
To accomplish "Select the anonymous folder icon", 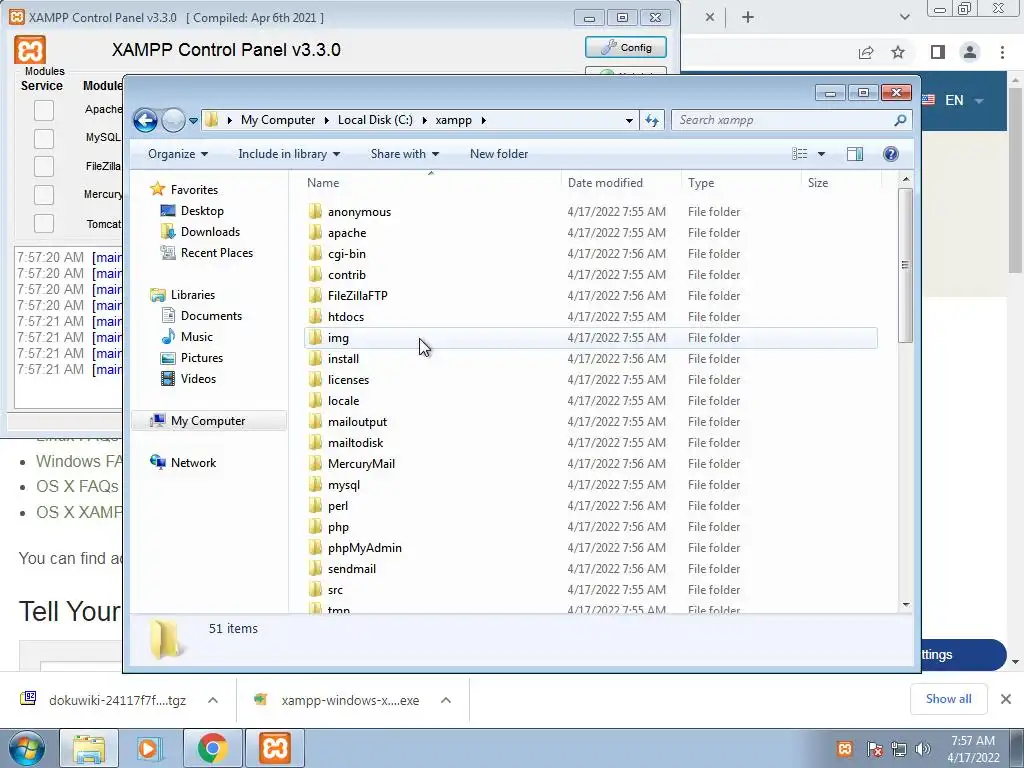I will click(315, 211).
